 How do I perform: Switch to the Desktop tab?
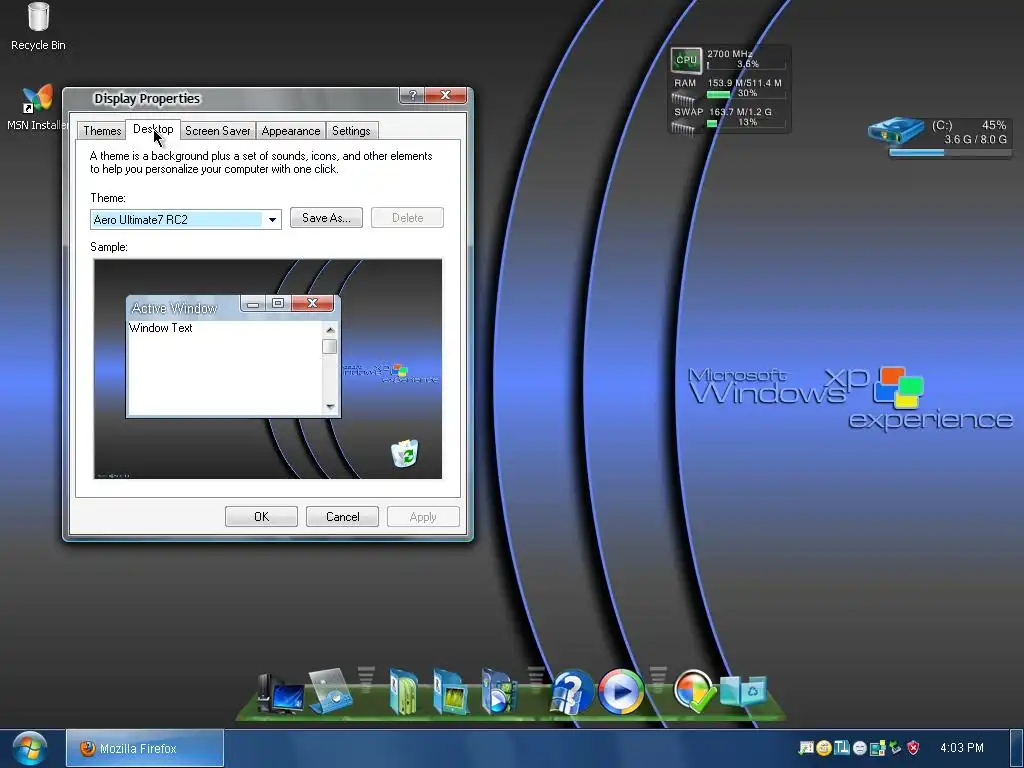[153, 129]
